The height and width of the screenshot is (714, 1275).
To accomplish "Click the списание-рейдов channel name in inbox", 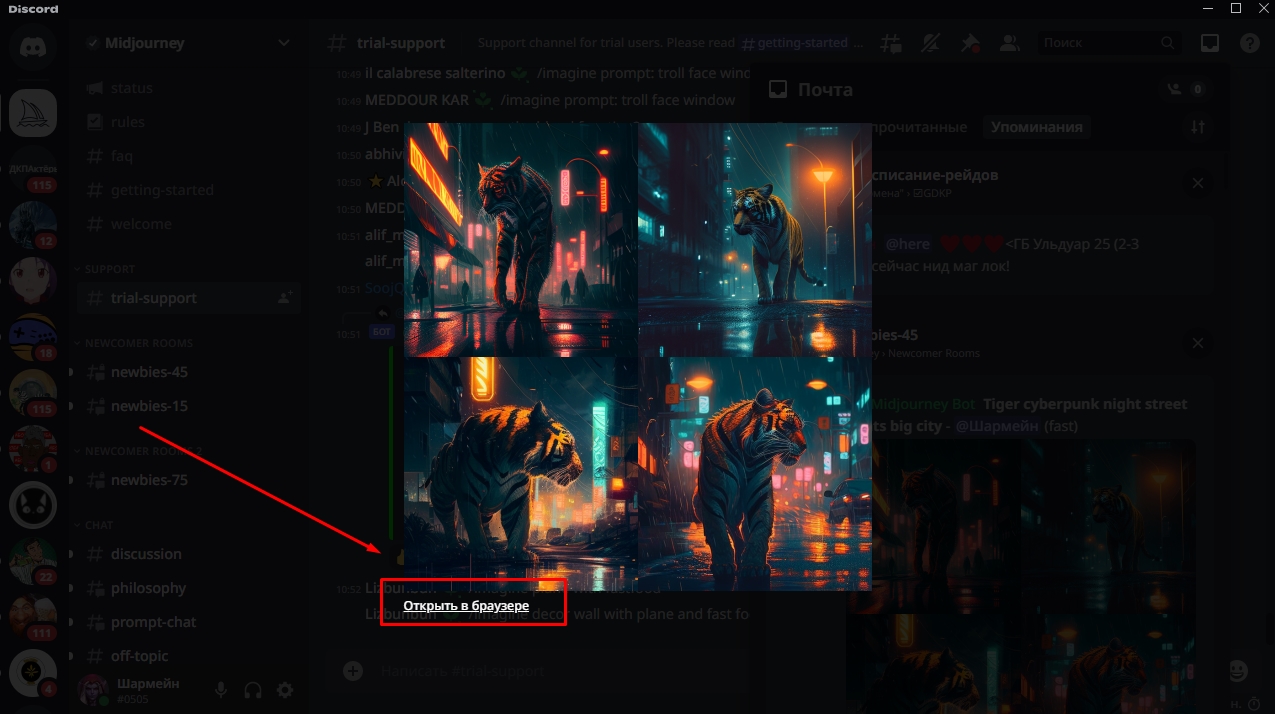I will pos(935,175).
